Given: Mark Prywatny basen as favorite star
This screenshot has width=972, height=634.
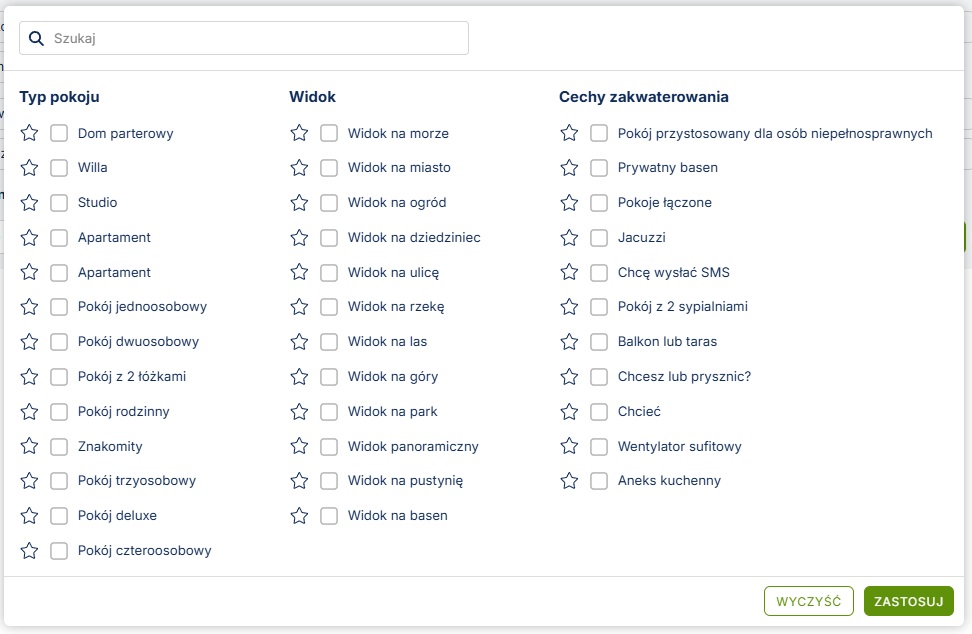Looking at the screenshot, I should (x=569, y=168).
